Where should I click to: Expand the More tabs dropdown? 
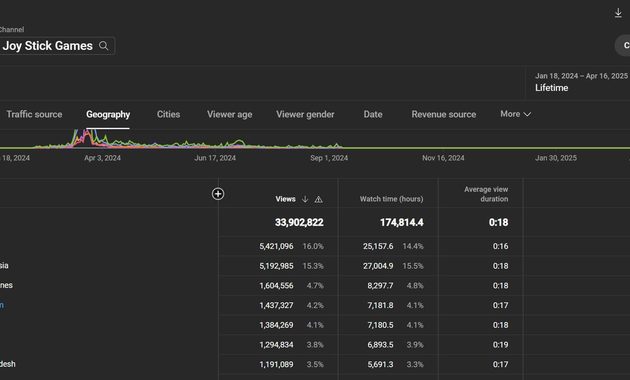click(x=515, y=114)
